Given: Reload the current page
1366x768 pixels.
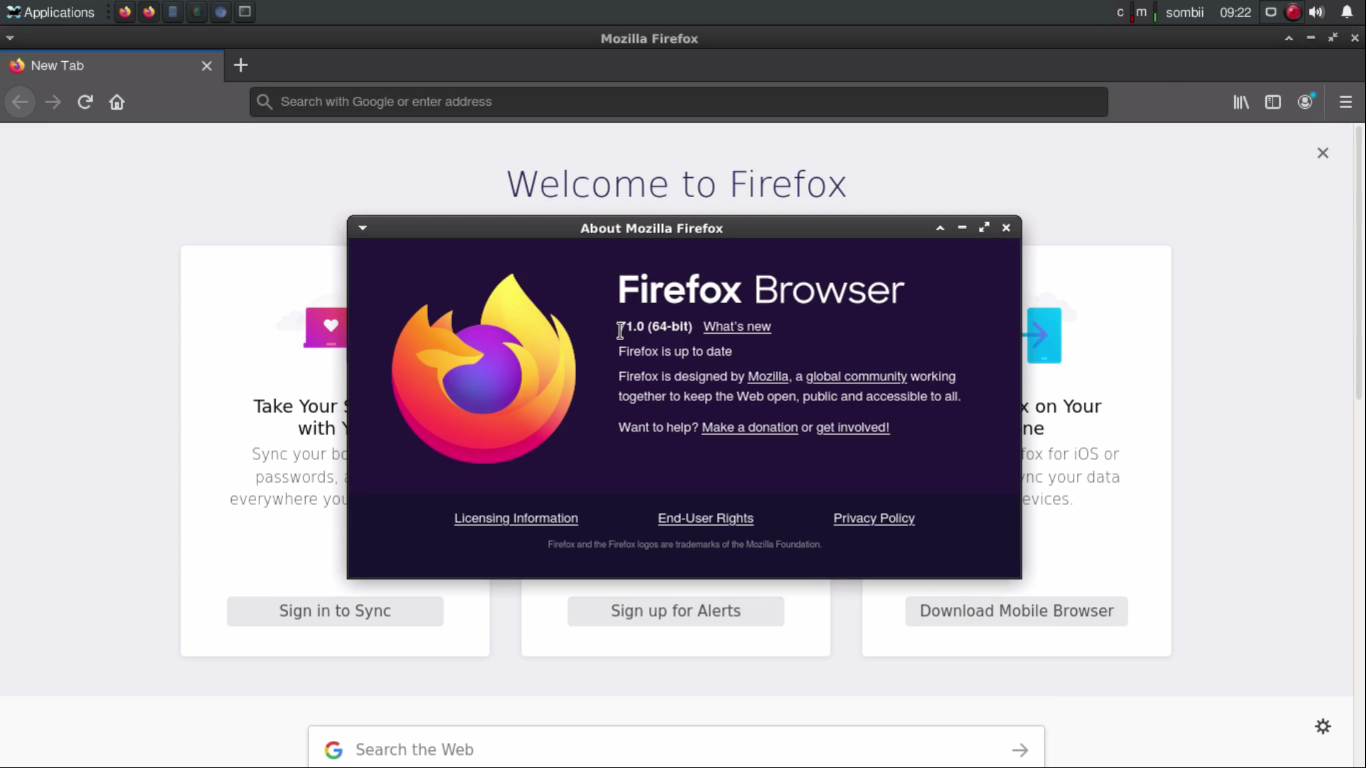Looking at the screenshot, I should [85, 101].
